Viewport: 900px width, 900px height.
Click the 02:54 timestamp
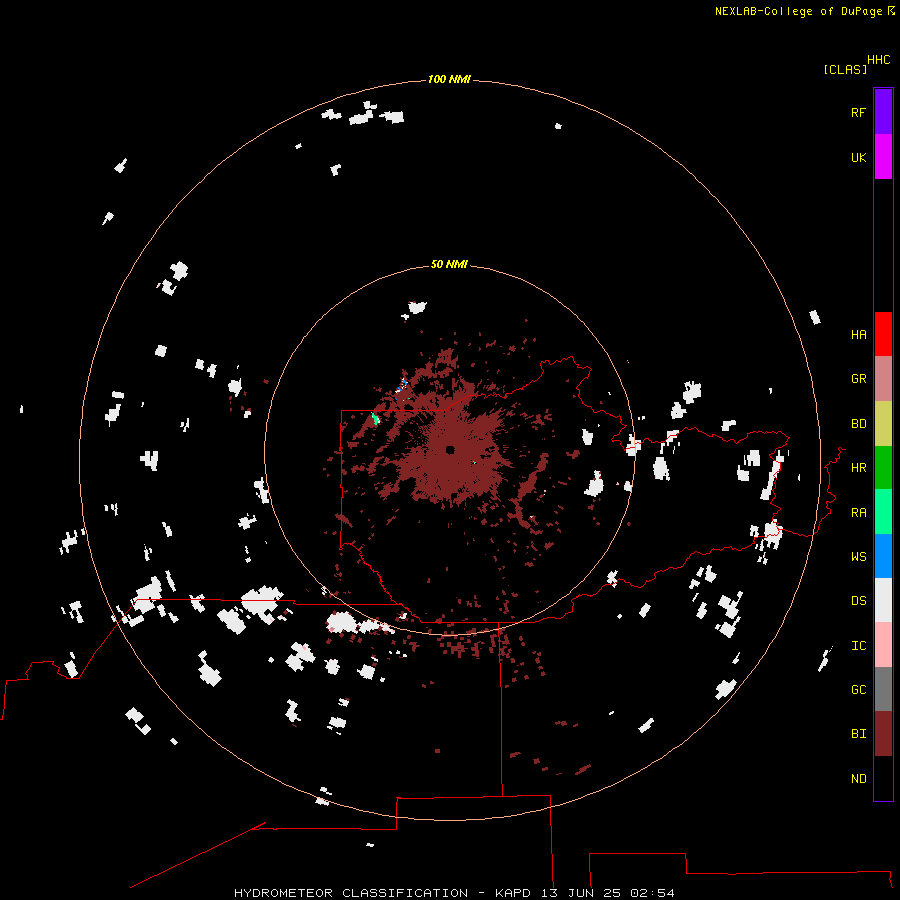(652, 893)
